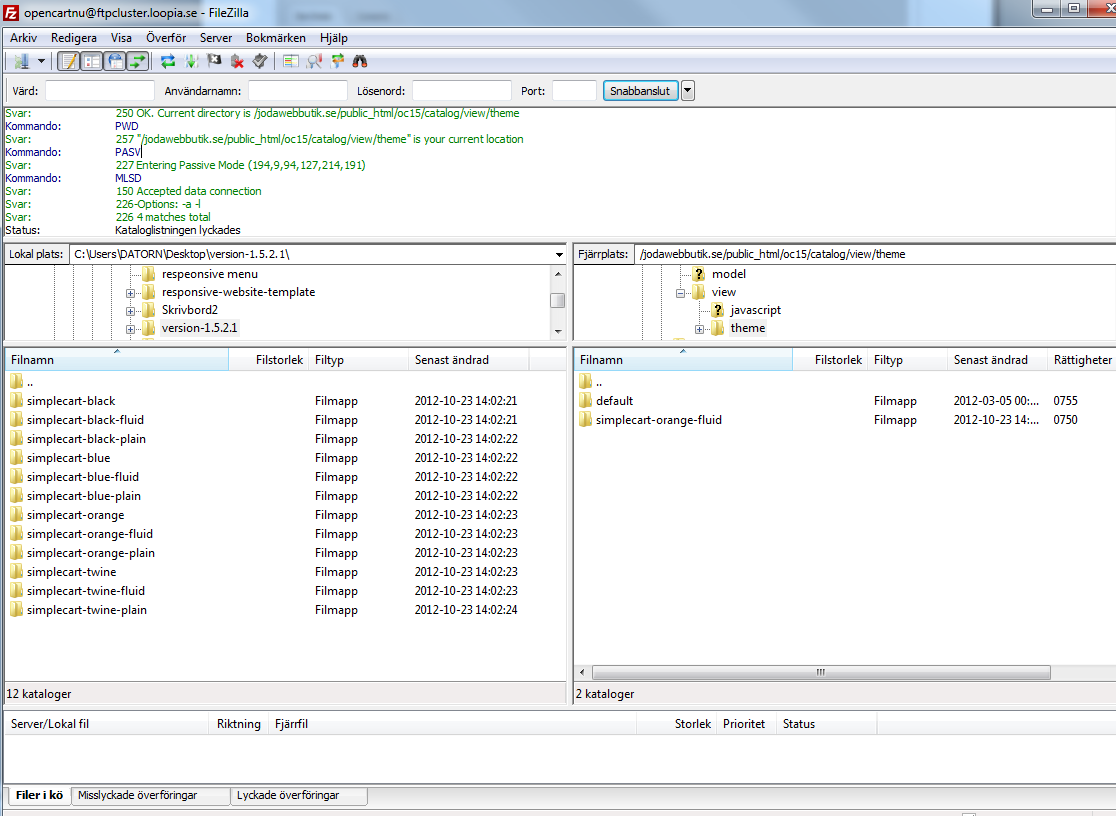
Task: Click the Användarnamn input field
Action: tap(298, 90)
